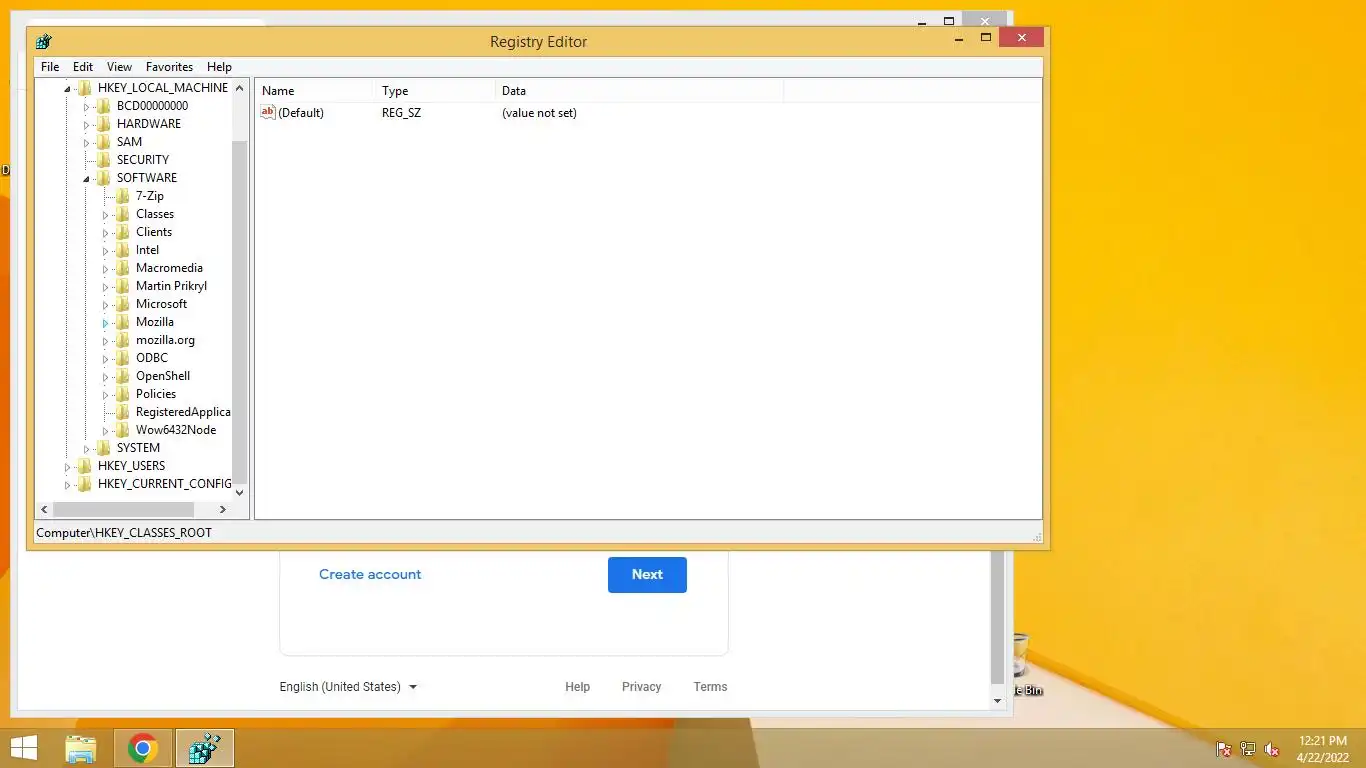The height and width of the screenshot is (768, 1366).
Task: Select the HKEY_USERS key label
Action: [131, 466]
